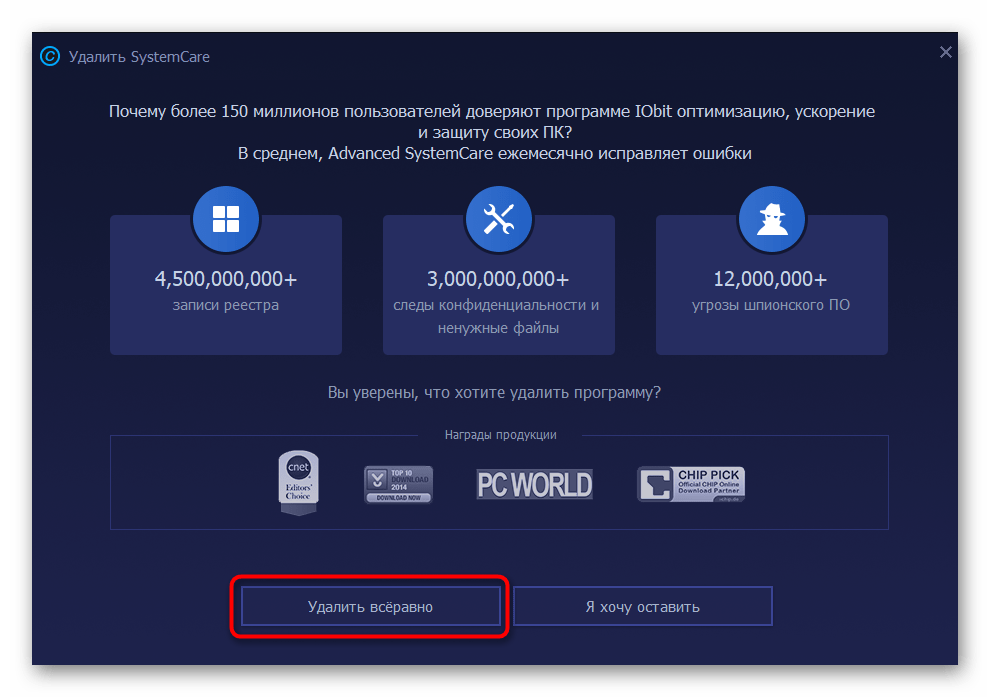Click the "Удалить всёравно" button
This screenshot has width=990, height=697.
click(371, 606)
